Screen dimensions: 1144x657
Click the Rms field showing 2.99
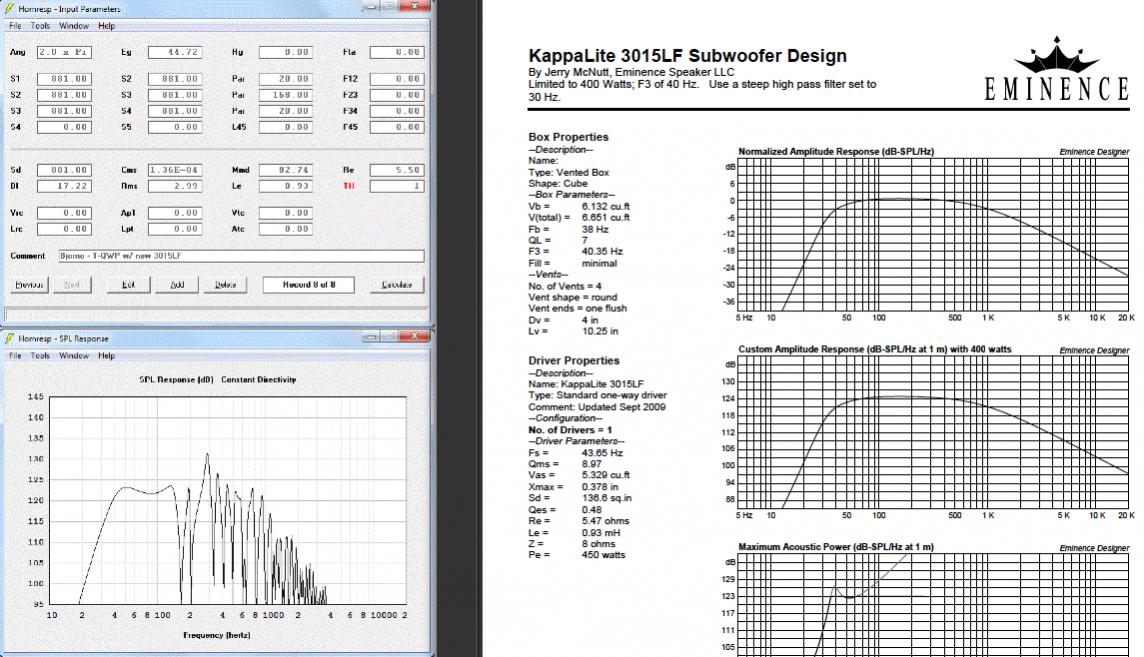pos(175,186)
